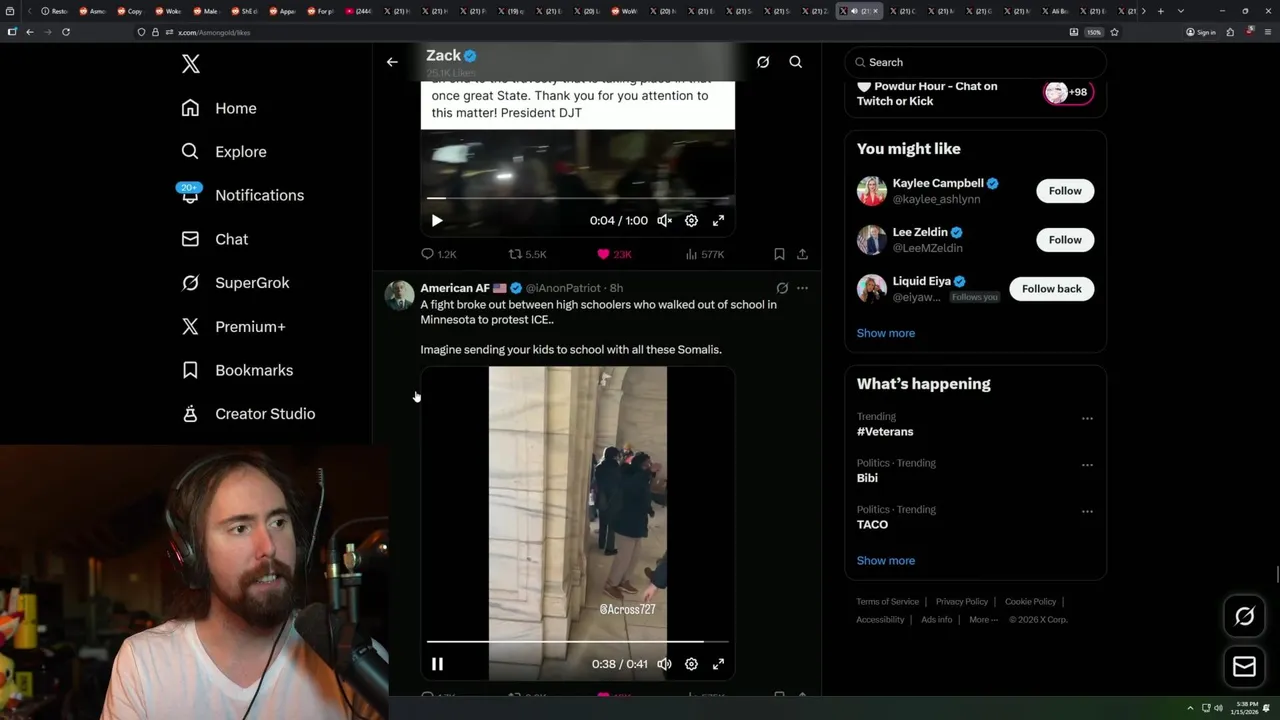The width and height of the screenshot is (1280, 720).
Task: Share the post with 577K views
Action: 802,254
